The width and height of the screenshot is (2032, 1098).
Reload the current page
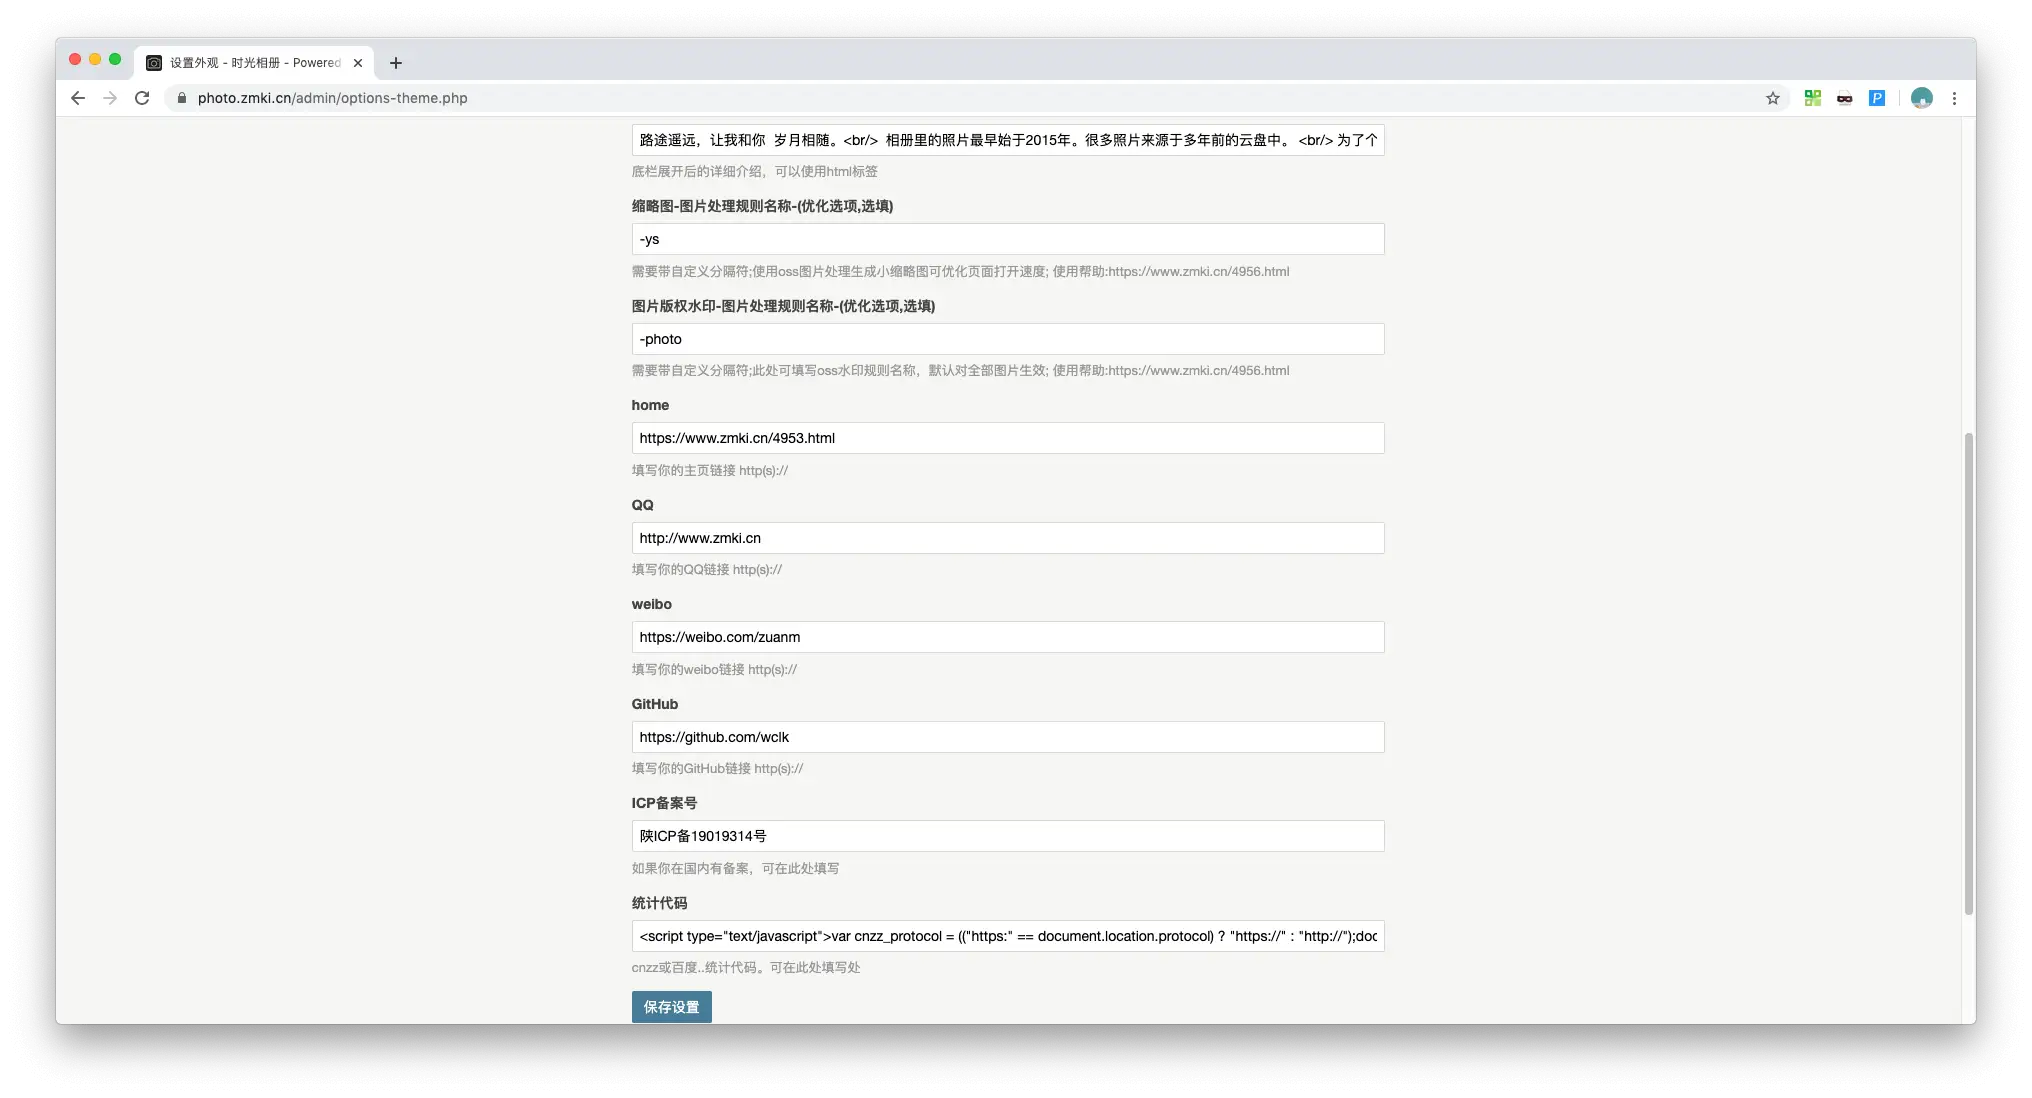pyautogui.click(x=142, y=98)
